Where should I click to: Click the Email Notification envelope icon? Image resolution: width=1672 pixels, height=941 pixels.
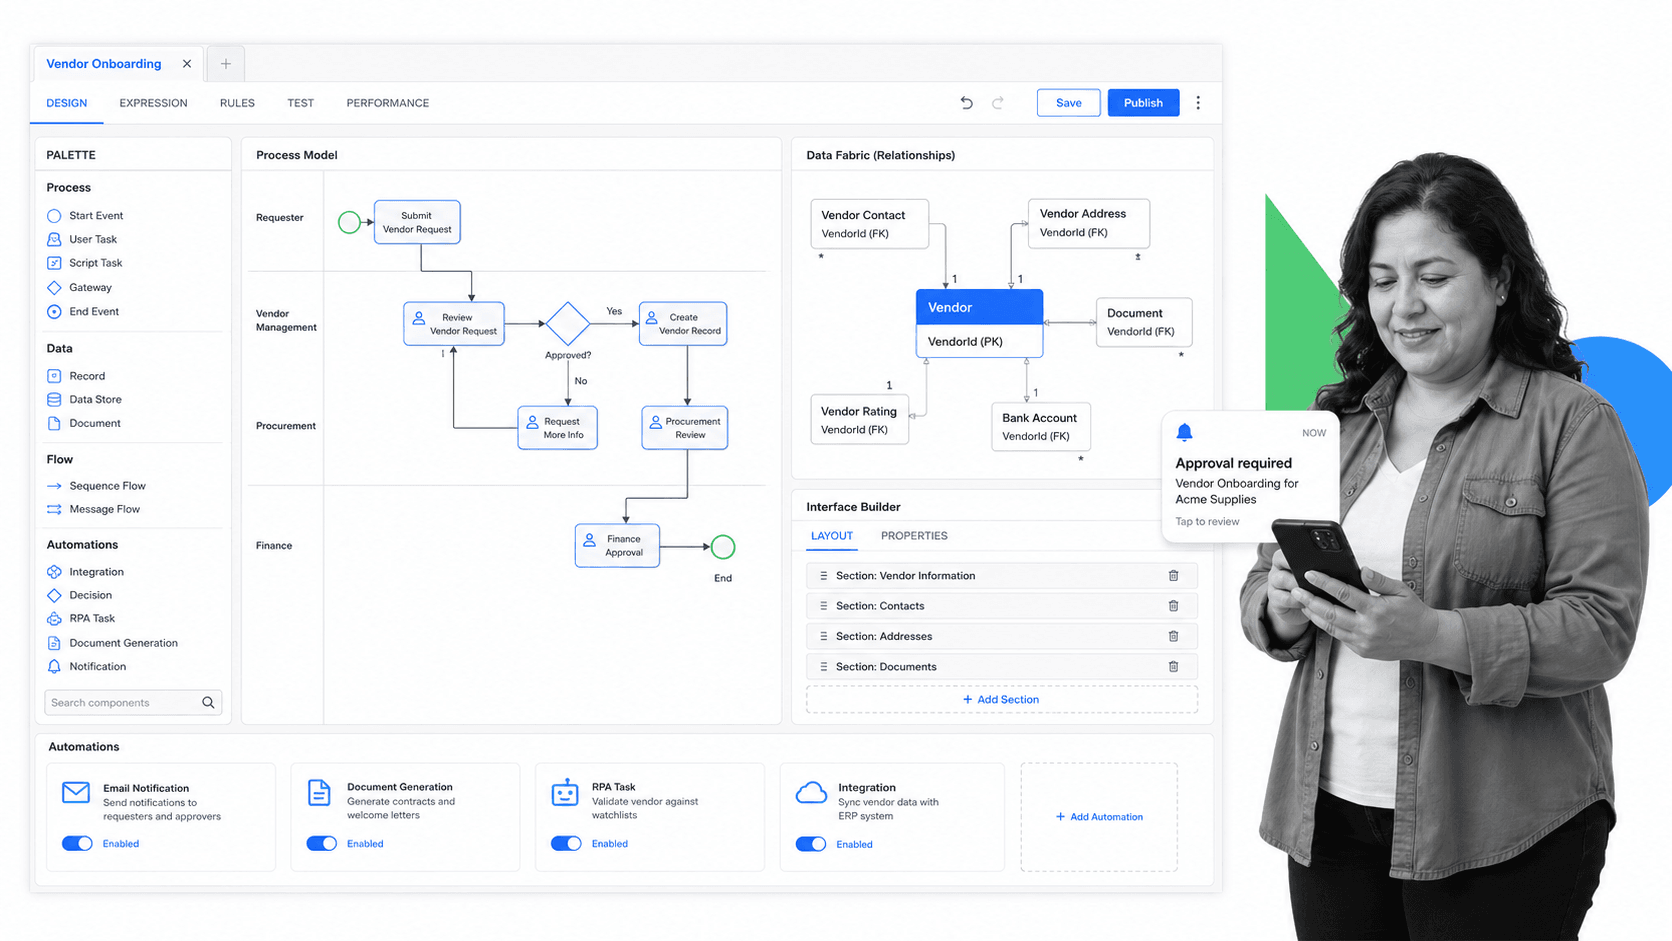76,793
